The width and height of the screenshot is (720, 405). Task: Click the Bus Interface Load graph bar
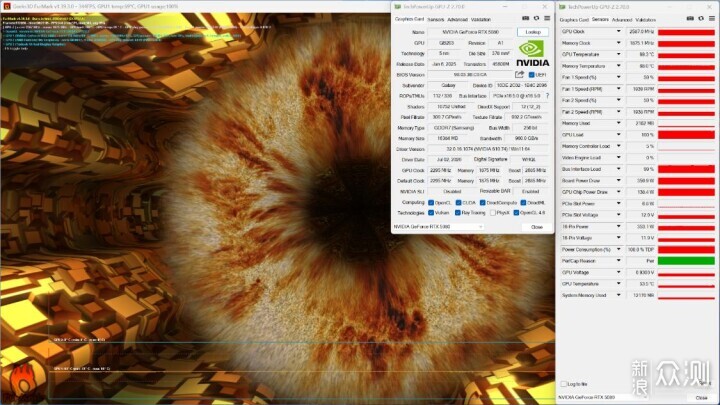[686, 169]
